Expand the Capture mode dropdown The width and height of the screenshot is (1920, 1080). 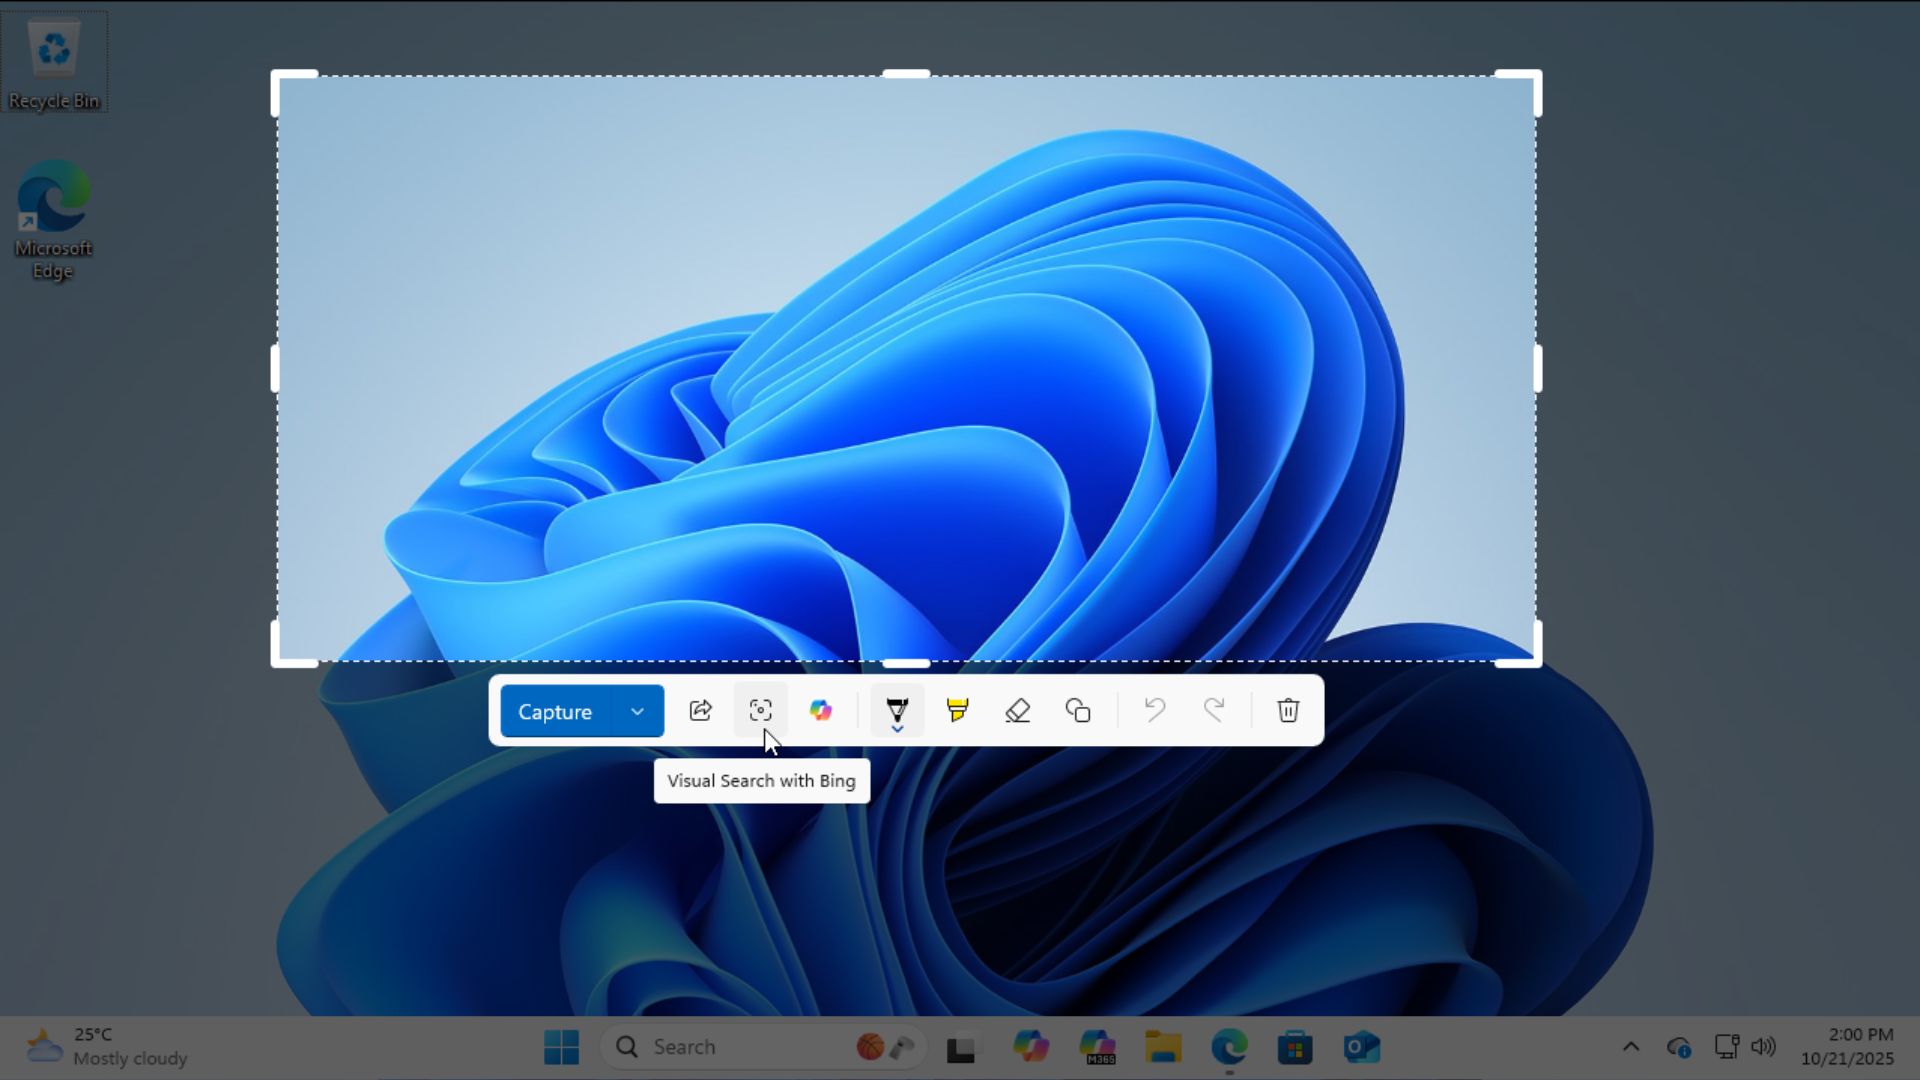click(637, 711)
